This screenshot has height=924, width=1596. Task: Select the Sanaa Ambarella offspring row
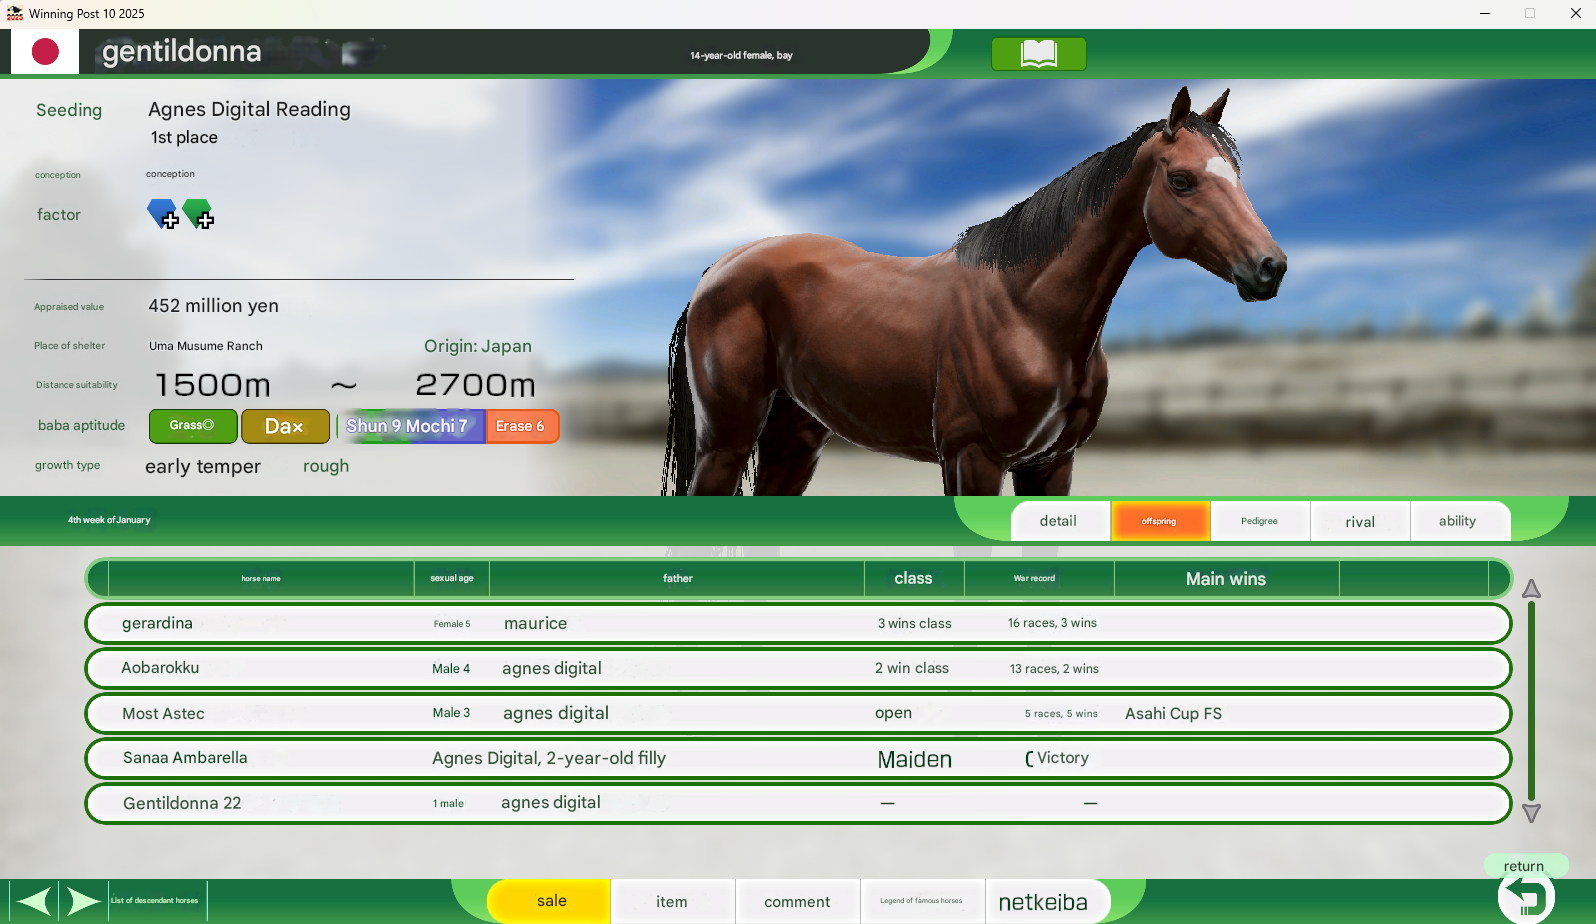click(798, 758)
